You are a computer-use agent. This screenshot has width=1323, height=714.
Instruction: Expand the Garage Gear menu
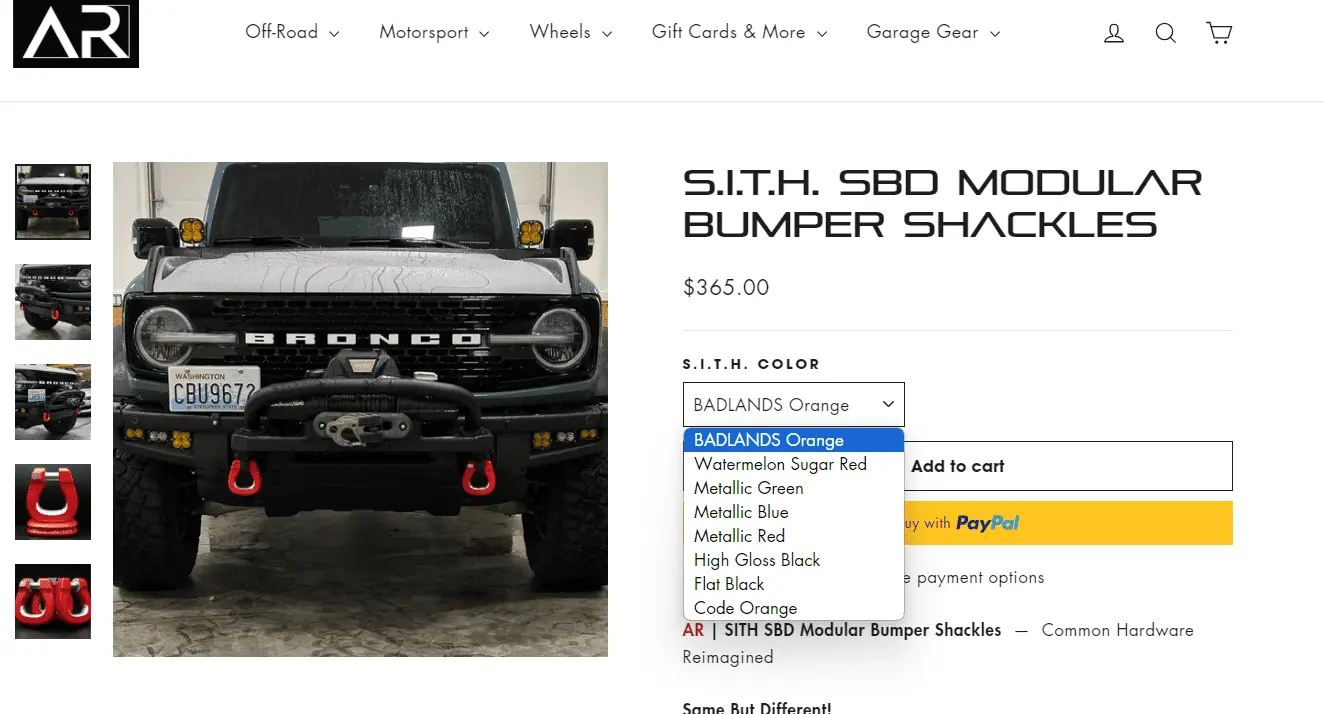click(x=933, y=32)
